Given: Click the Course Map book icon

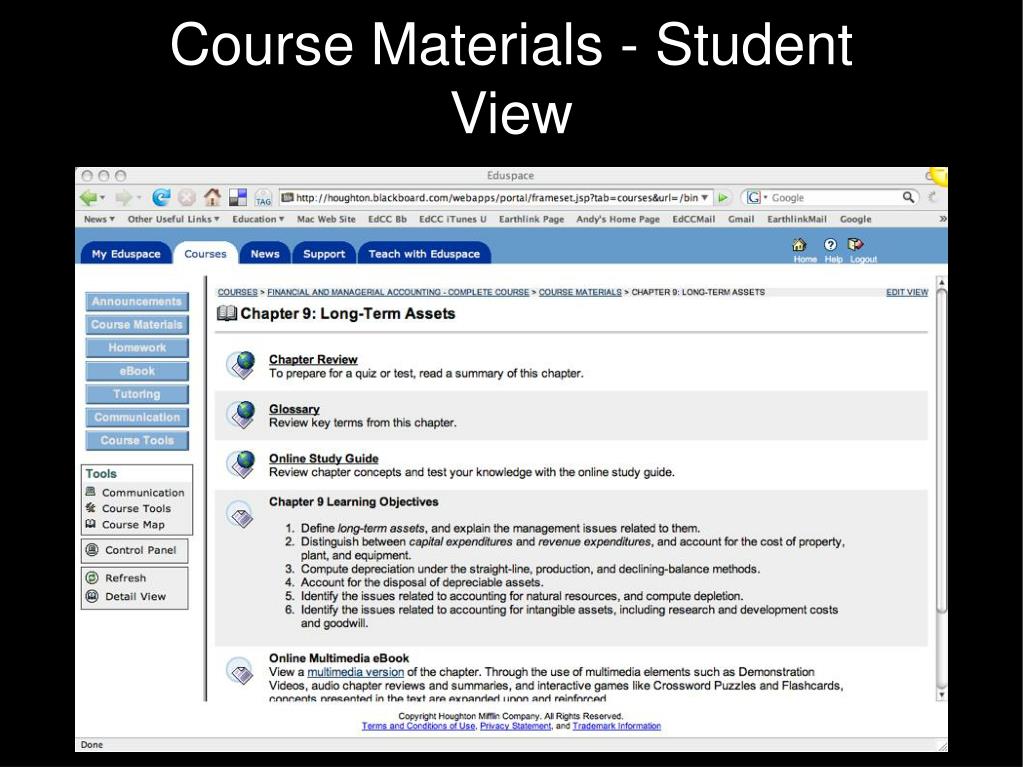Looking at the screenshot, I should tap(91, 524).
